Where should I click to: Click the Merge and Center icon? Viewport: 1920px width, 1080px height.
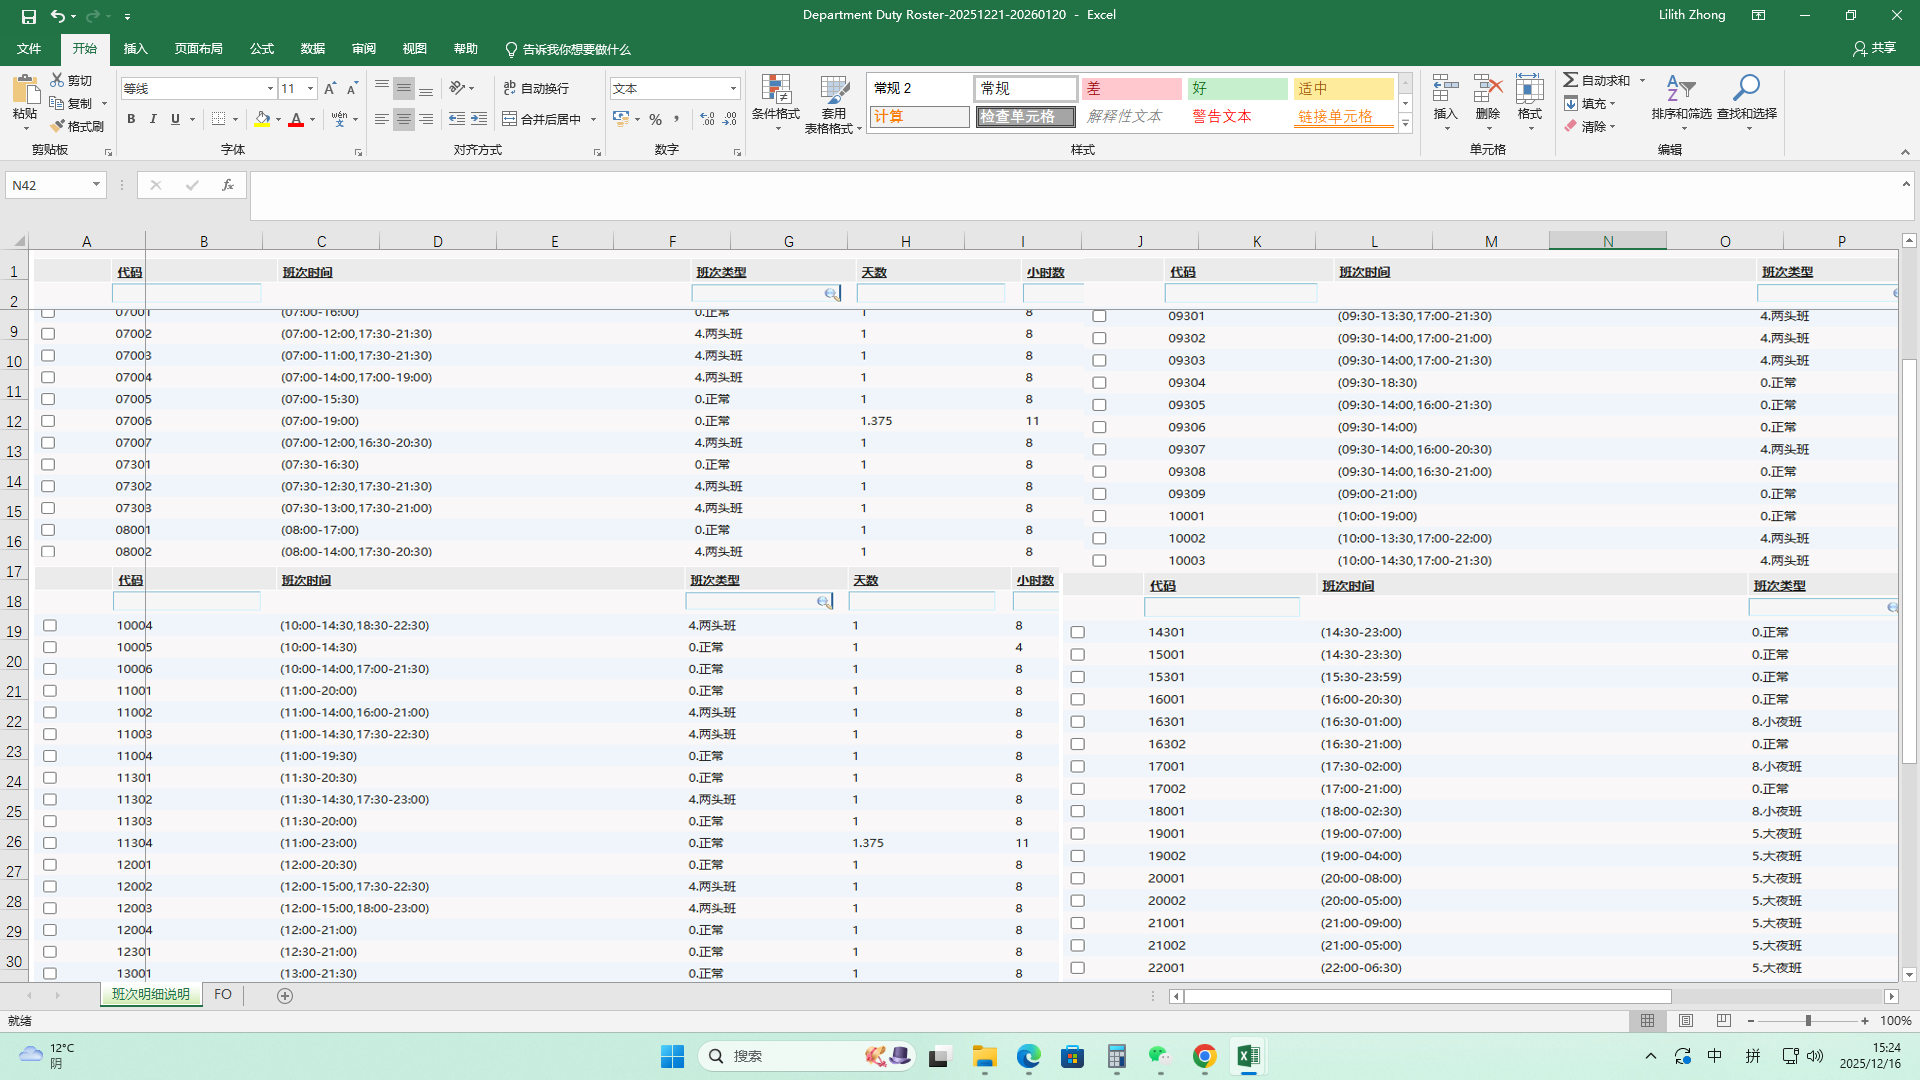(509, 119)
